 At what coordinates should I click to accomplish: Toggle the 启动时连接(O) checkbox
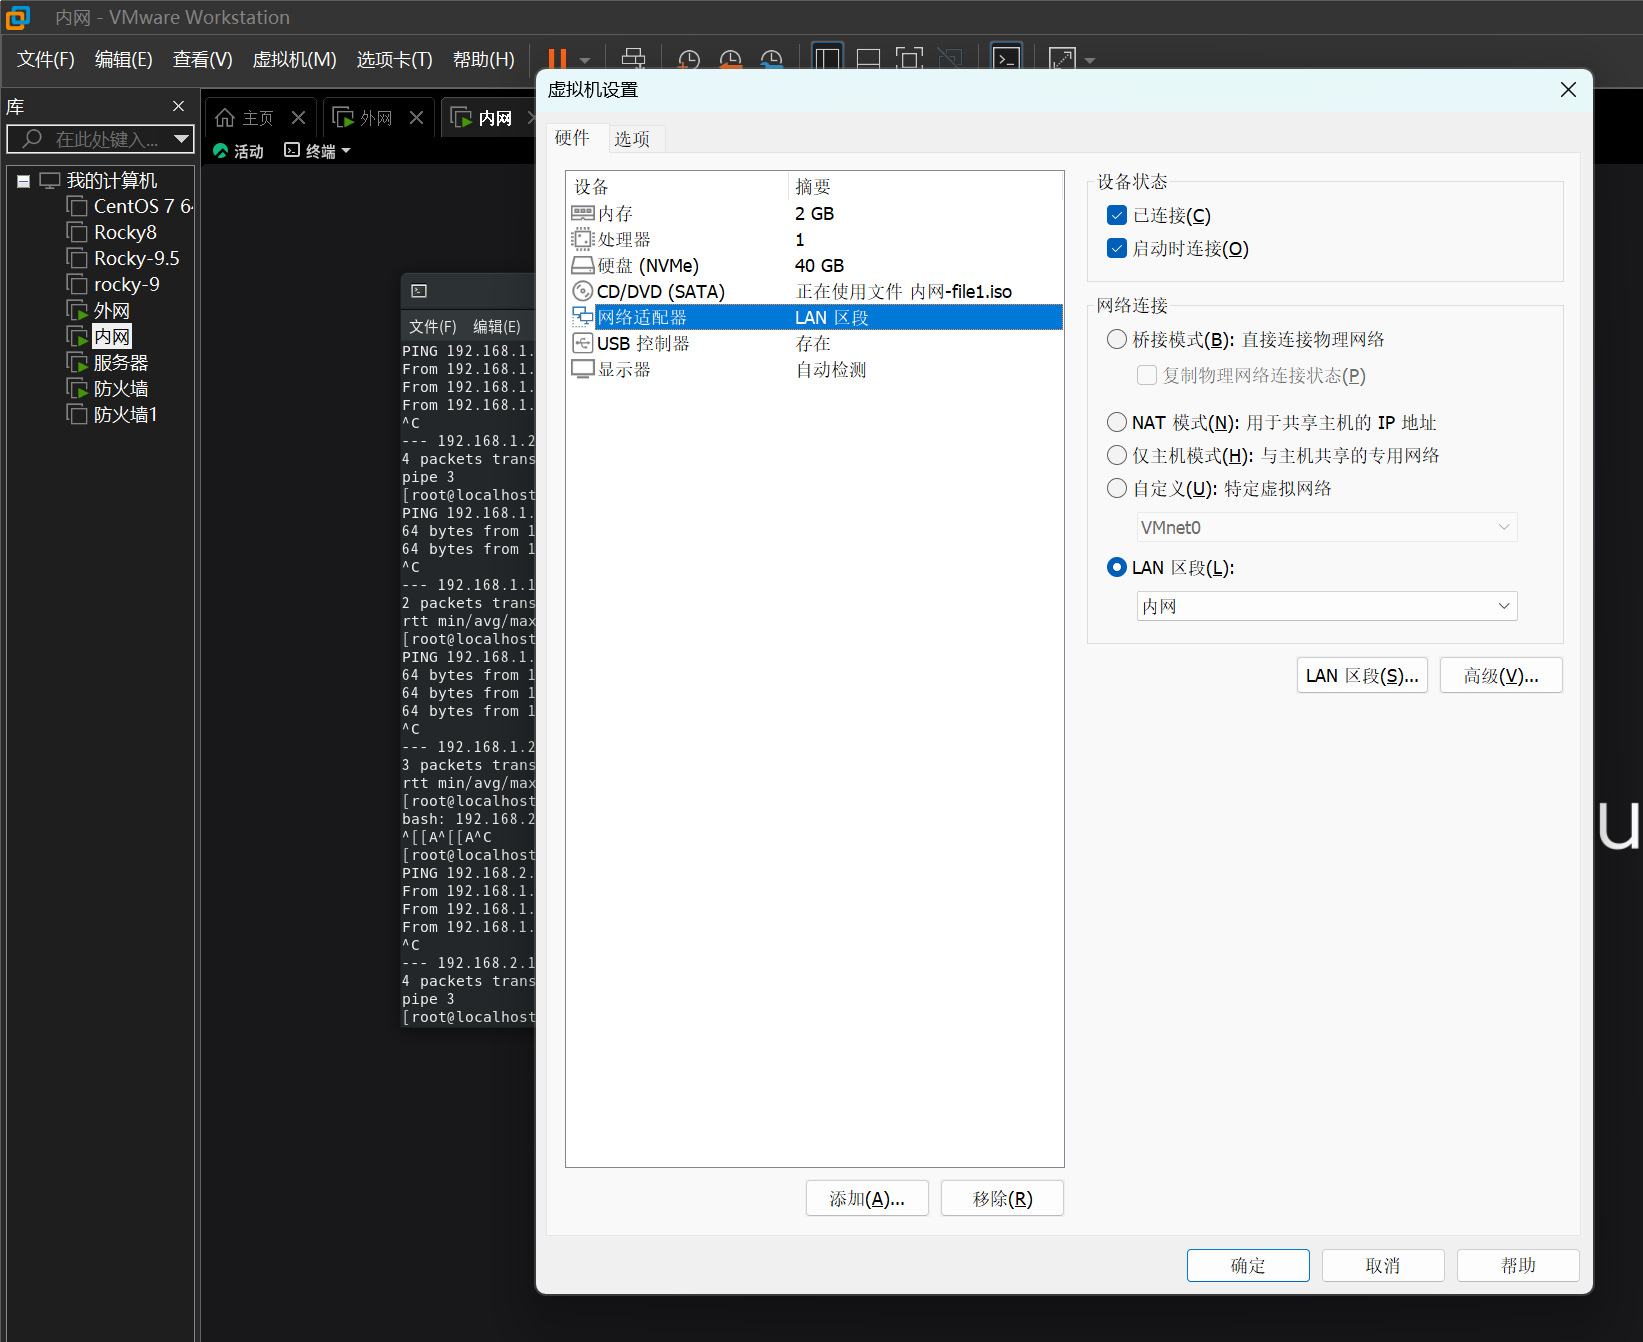[1117, 248]
